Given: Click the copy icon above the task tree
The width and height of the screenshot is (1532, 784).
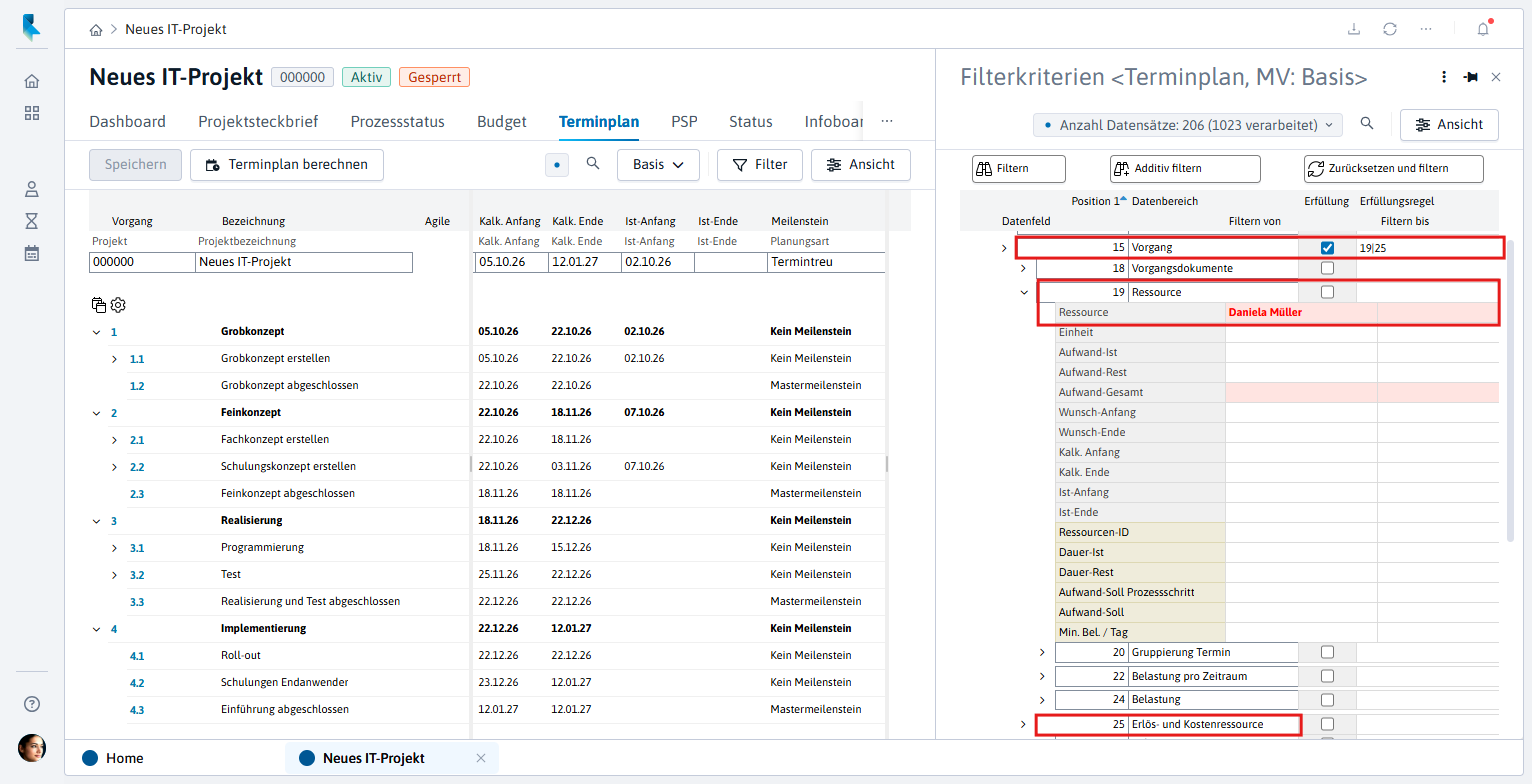Looking at the screenshot, I should [99, 305].
